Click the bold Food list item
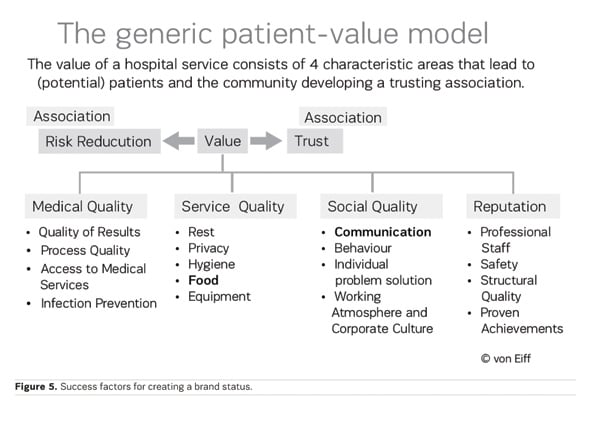This screenshot has height=432, width=591. pos(203,280)
